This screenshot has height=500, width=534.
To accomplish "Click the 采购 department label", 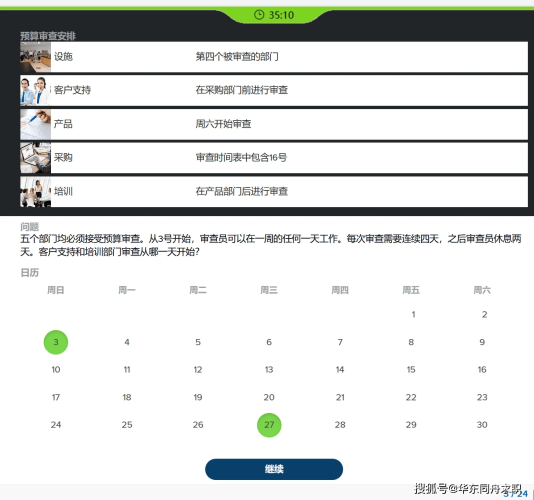I will pyautogui.click(x=63, y=157).
